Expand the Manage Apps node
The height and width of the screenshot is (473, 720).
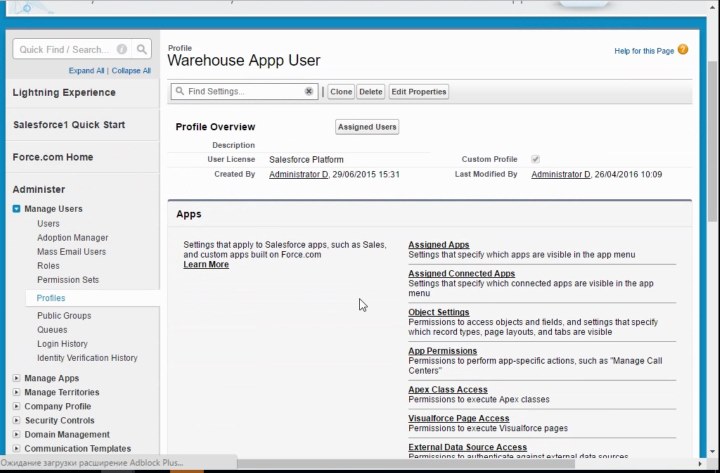pyautogui.click(x=17, y=378)
